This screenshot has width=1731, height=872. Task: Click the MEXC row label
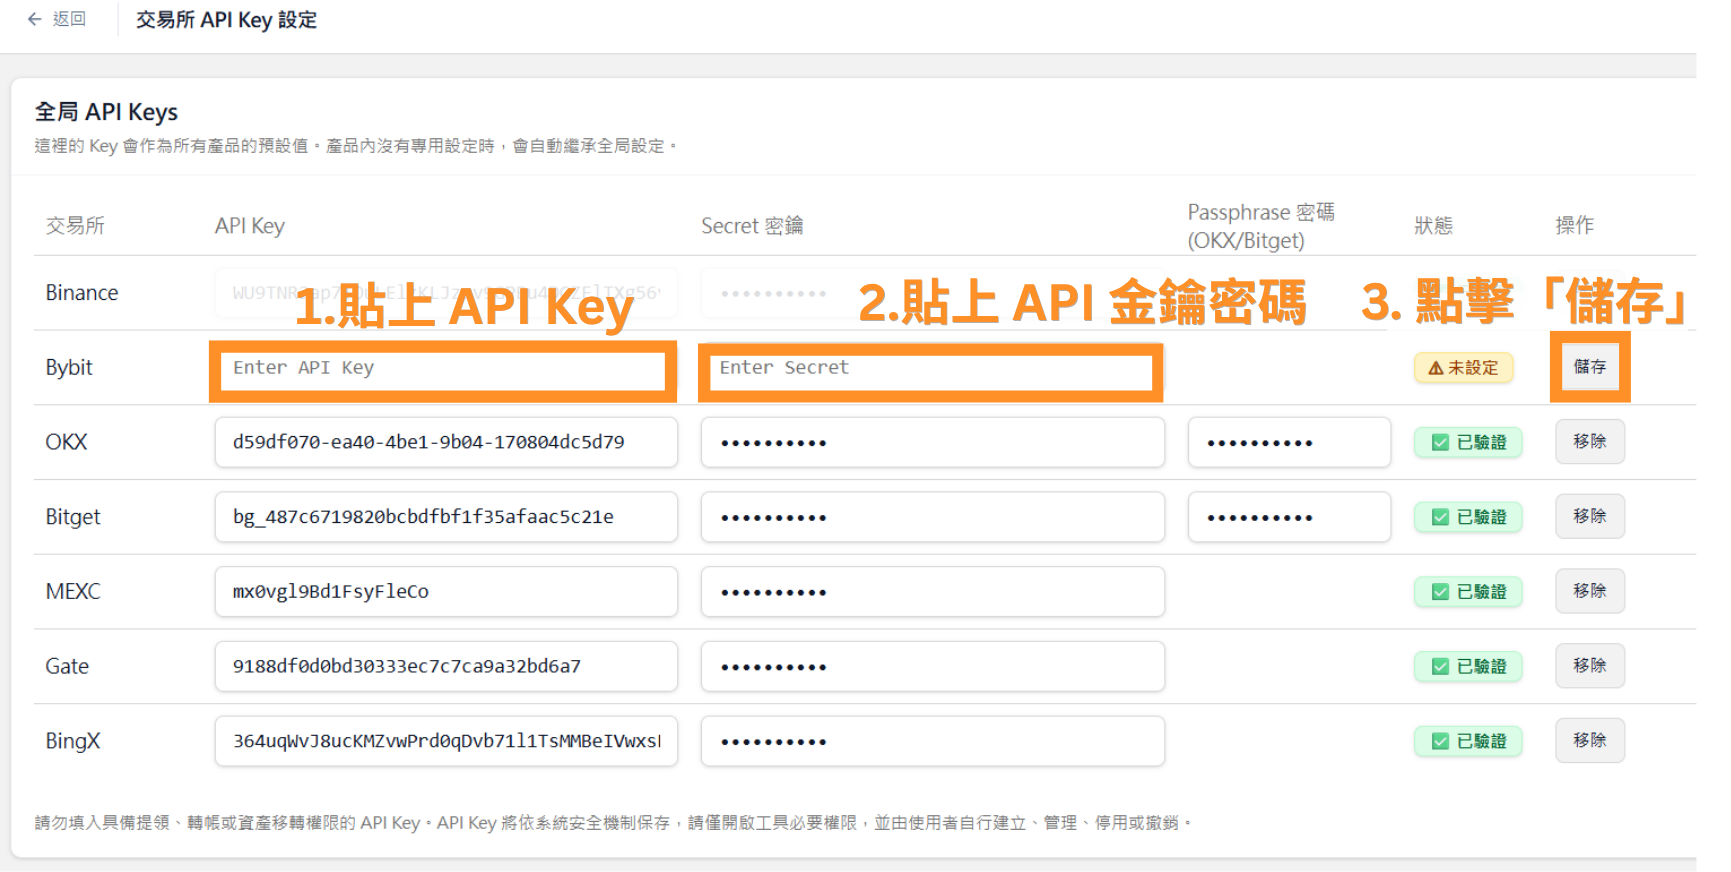click(x=73, y=592)
